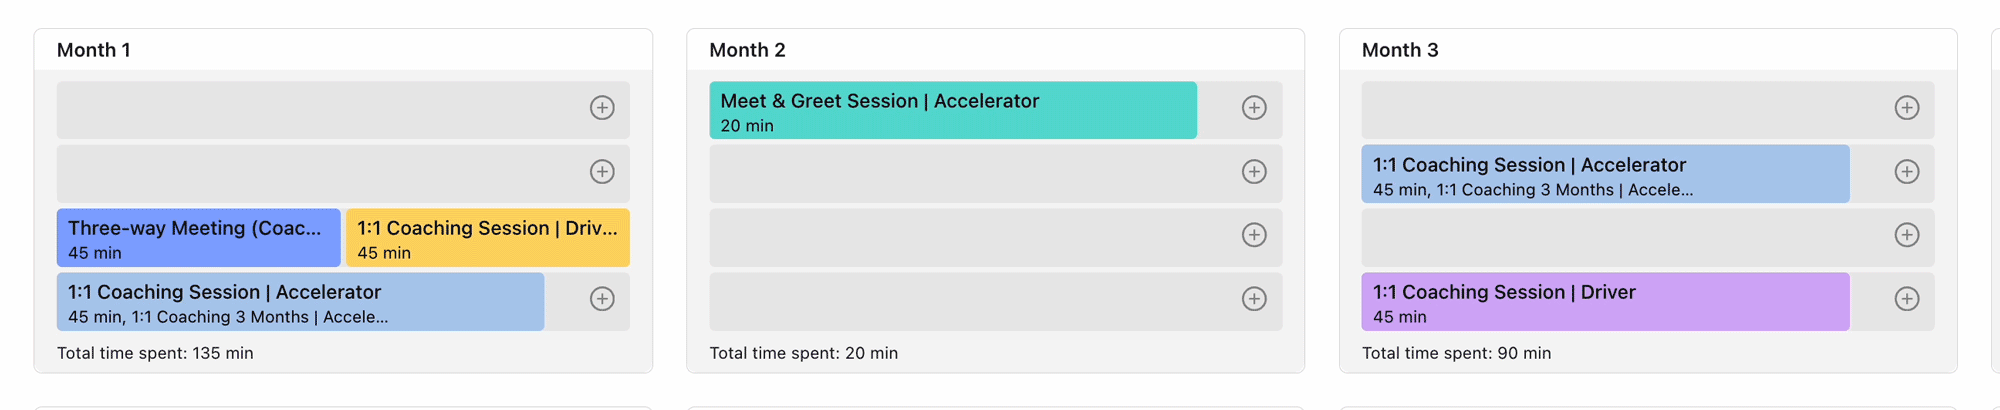Click plus icon in Month 2's third row
This screenshot has height=410, width=2000.
pos(1254,235)
